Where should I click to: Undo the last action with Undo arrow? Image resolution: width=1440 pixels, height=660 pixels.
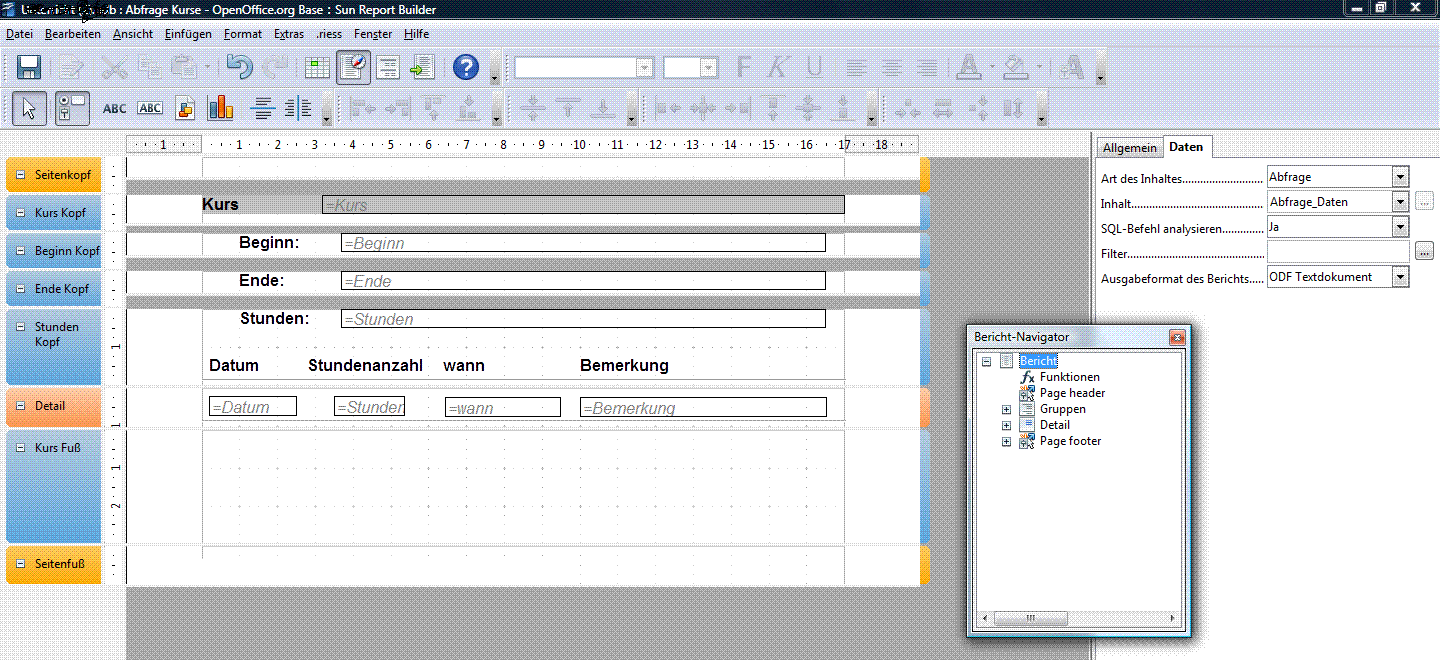point(238,68)
